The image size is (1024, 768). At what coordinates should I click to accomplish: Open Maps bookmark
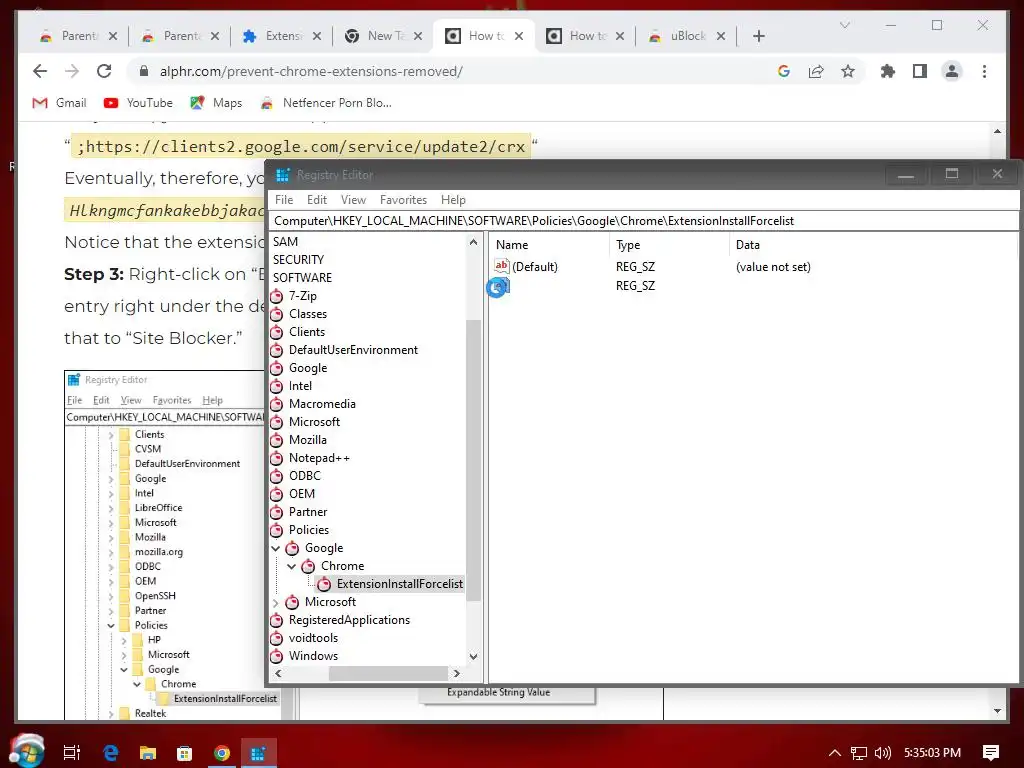point(216,103)
